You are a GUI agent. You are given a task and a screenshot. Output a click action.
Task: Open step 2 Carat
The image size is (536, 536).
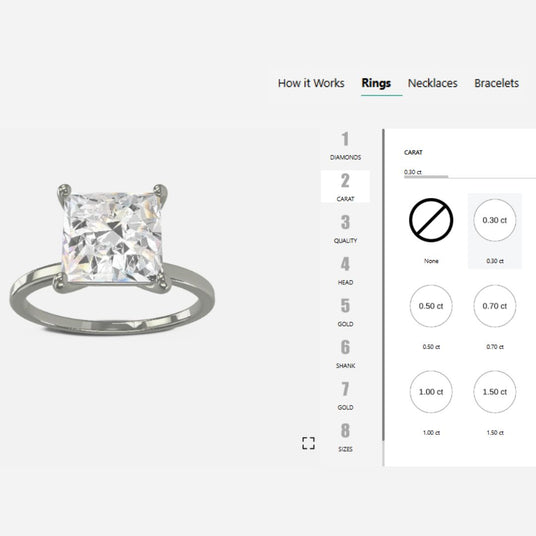(x=345, y=187)
